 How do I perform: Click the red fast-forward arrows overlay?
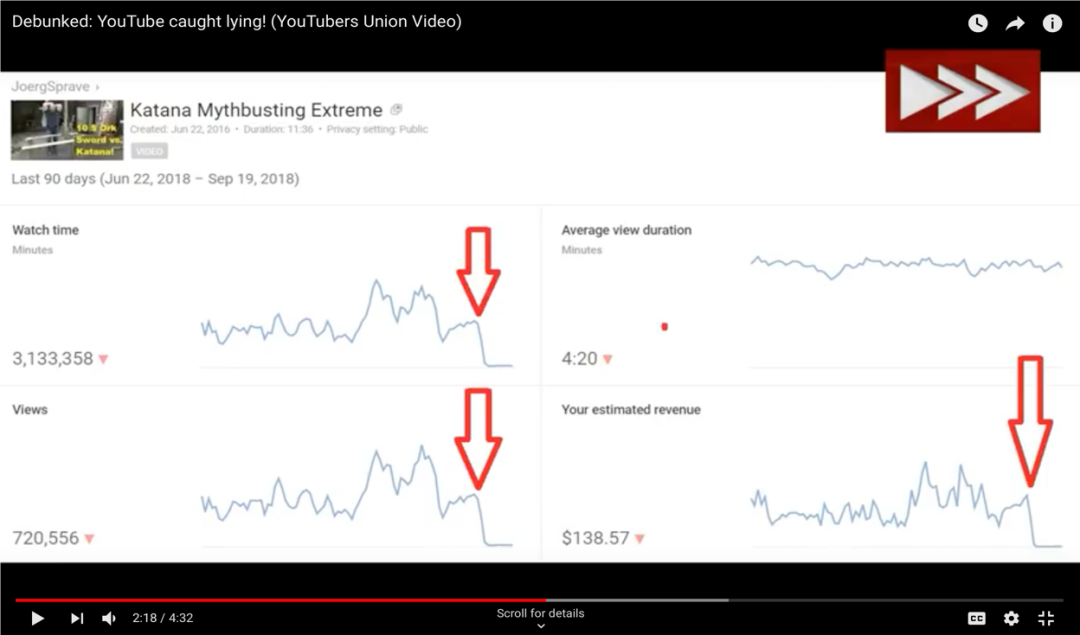[962, 91]
